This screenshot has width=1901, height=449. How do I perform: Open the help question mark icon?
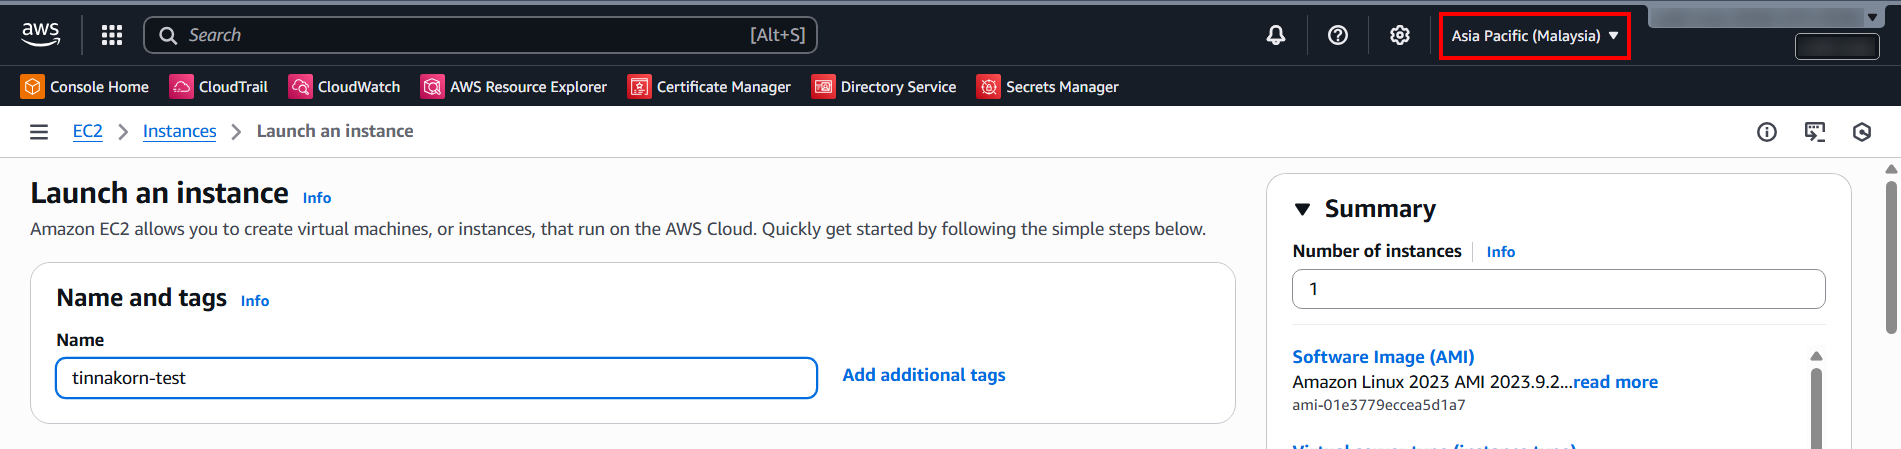[1338, 35]
